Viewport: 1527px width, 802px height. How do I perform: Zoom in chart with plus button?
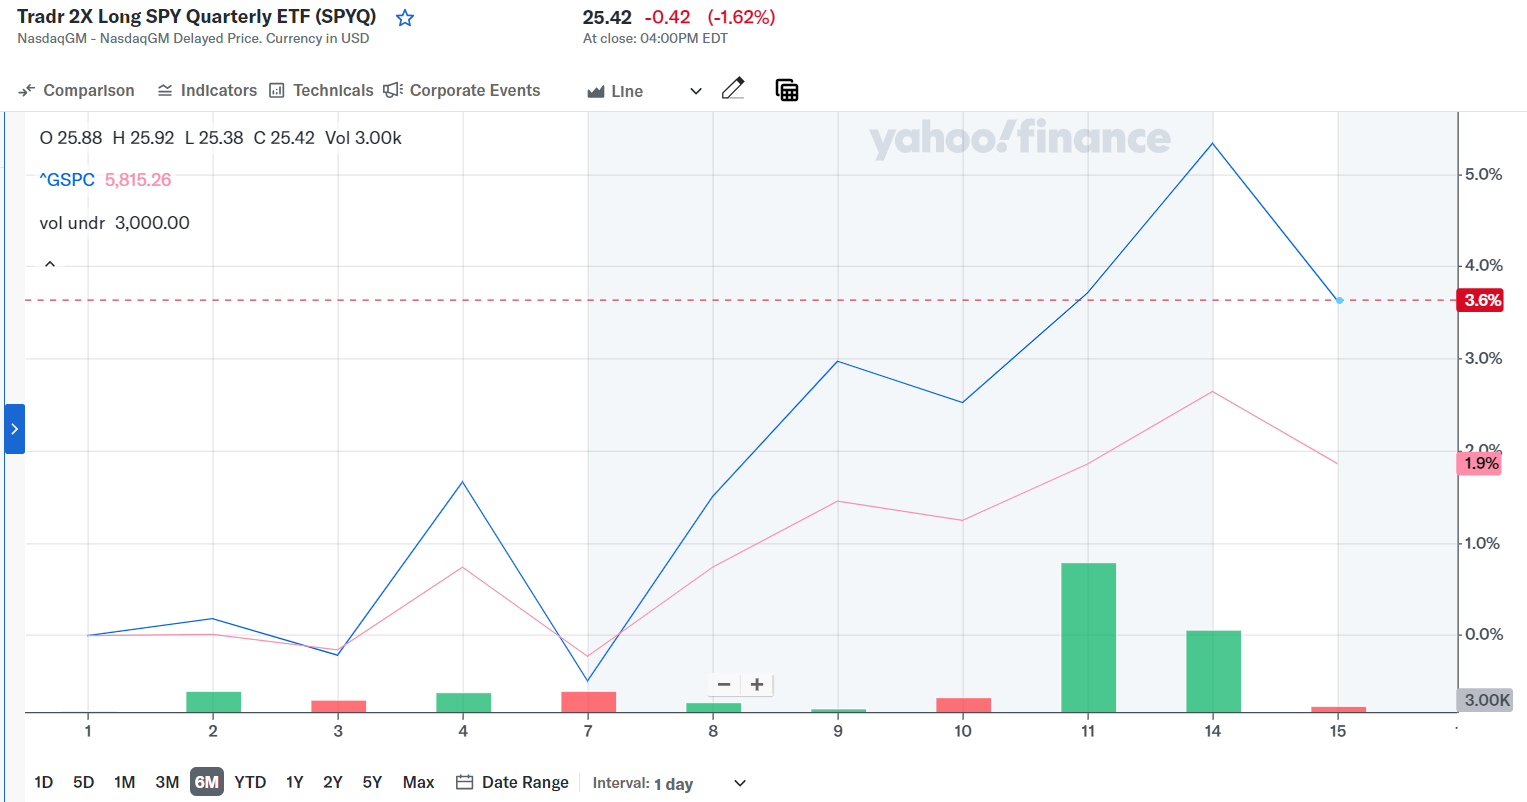757,685
